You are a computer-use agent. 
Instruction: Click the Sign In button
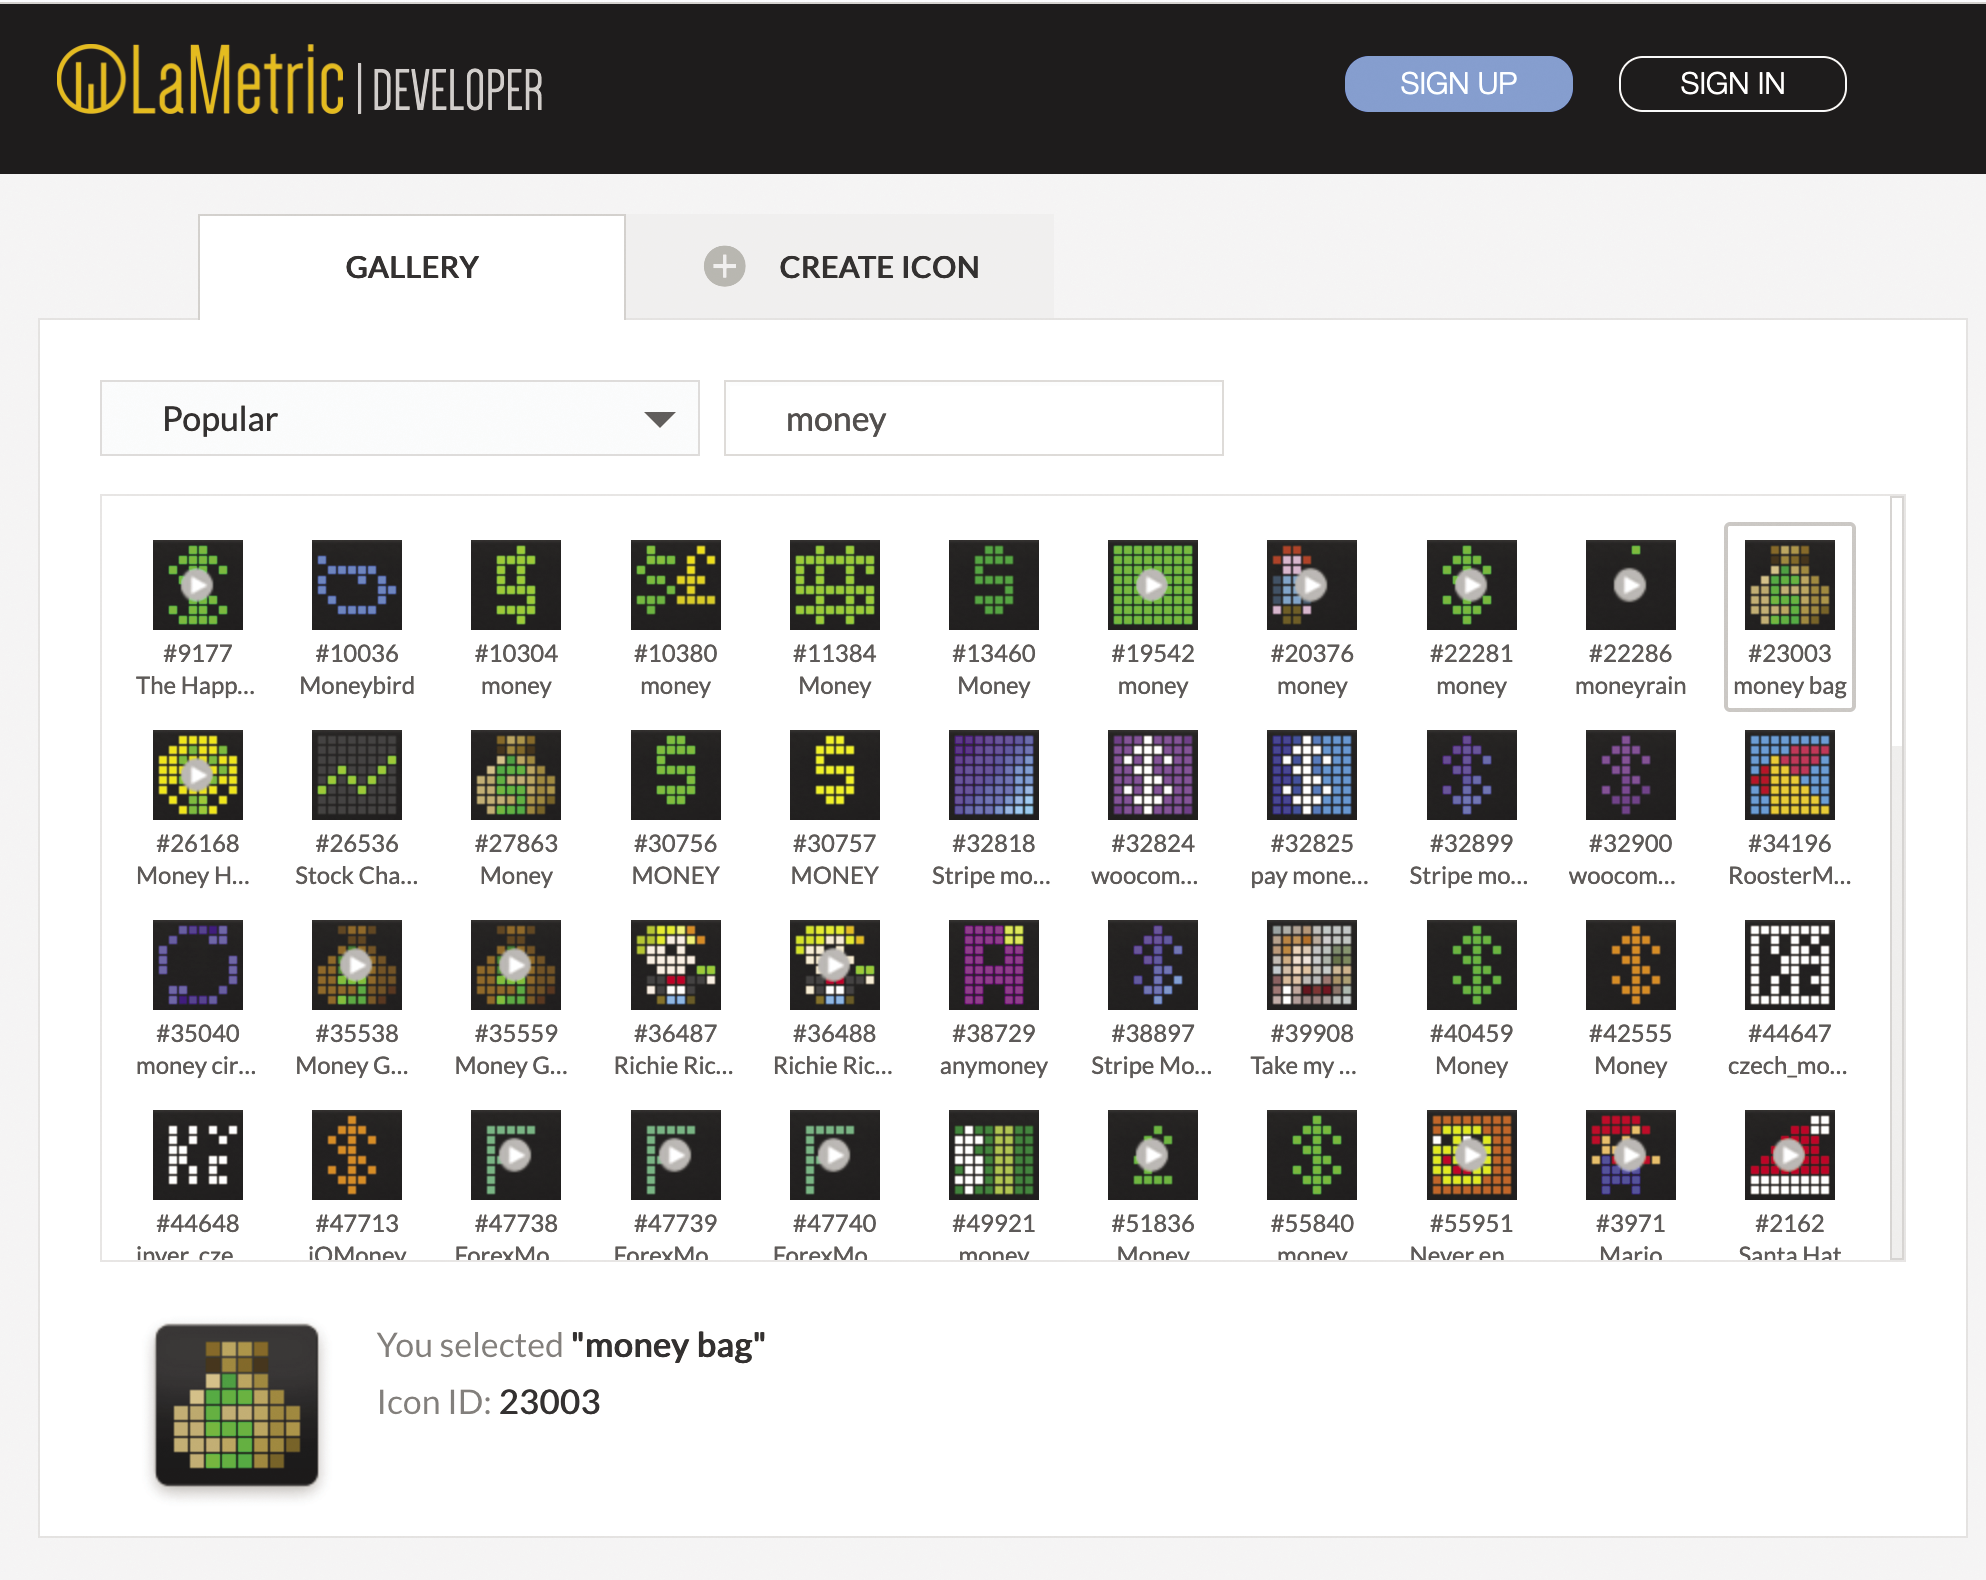[x=1732, y=83]
